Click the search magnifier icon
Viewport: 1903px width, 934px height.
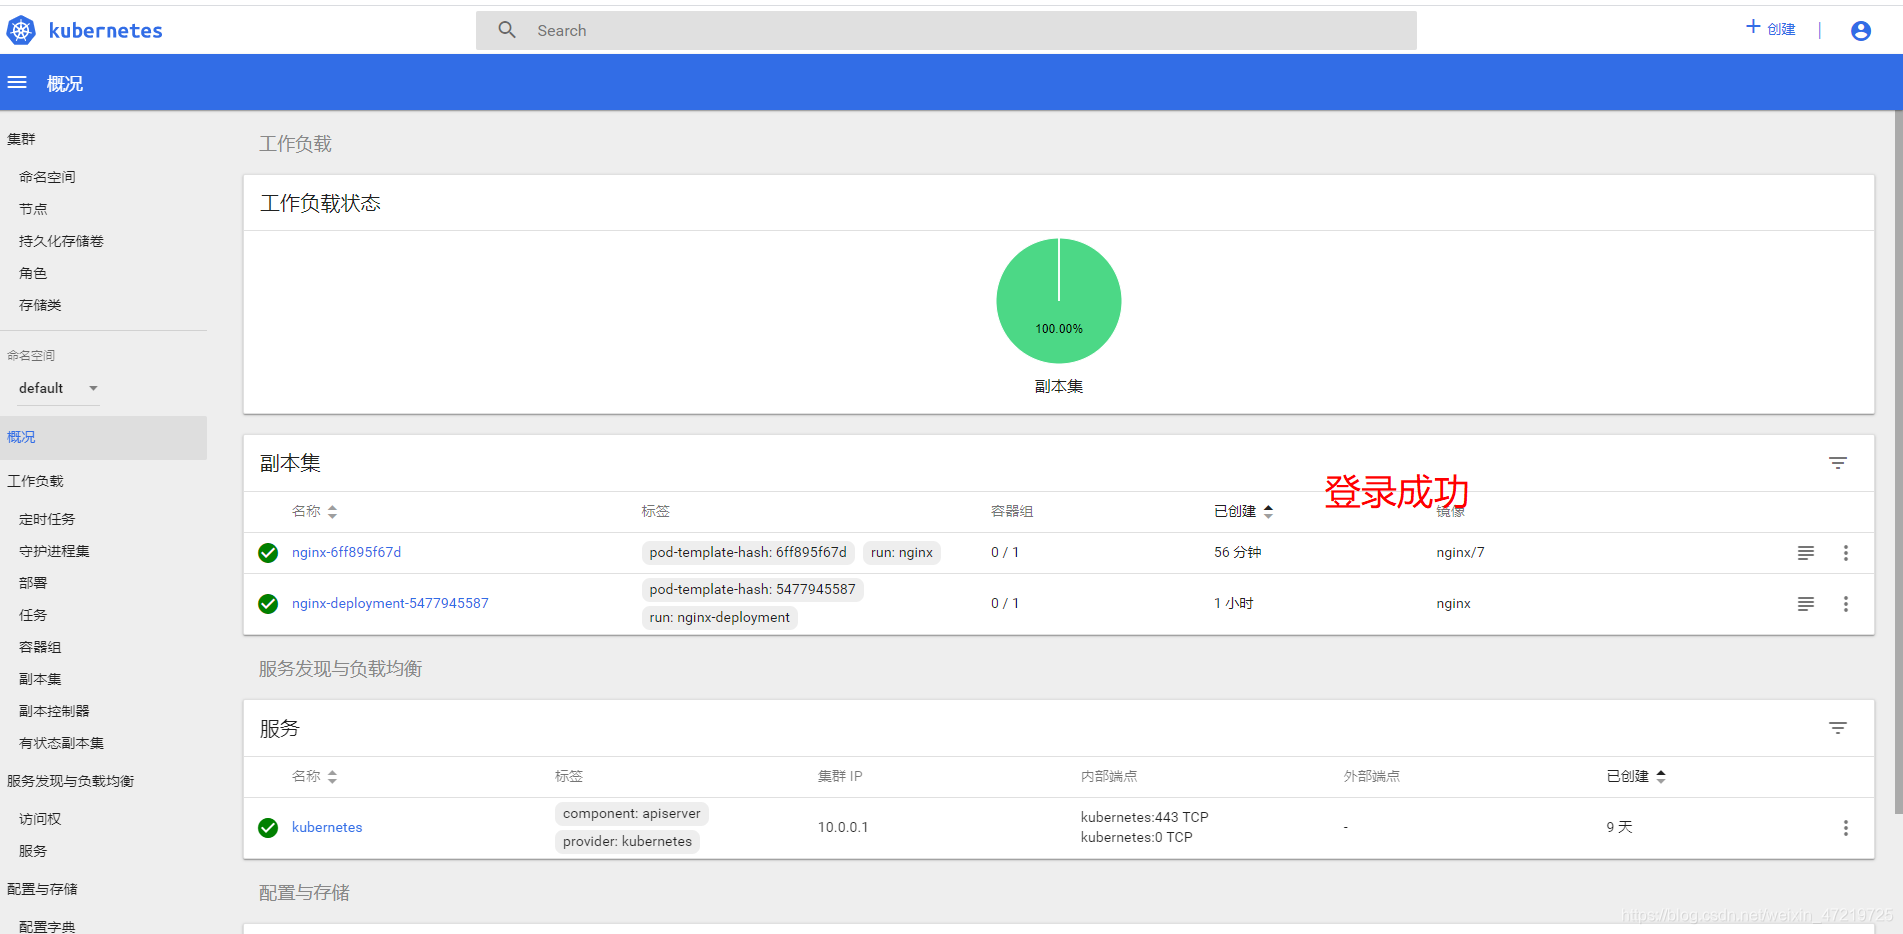(x=507, y=30)
